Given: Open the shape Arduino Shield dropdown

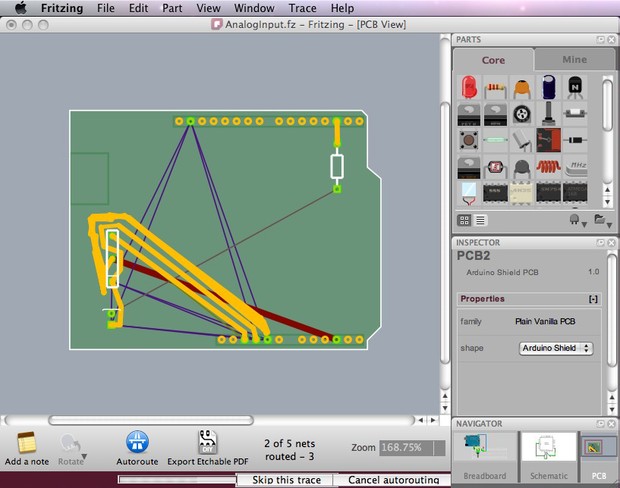Looking at the screenshot, I should 556,348.
